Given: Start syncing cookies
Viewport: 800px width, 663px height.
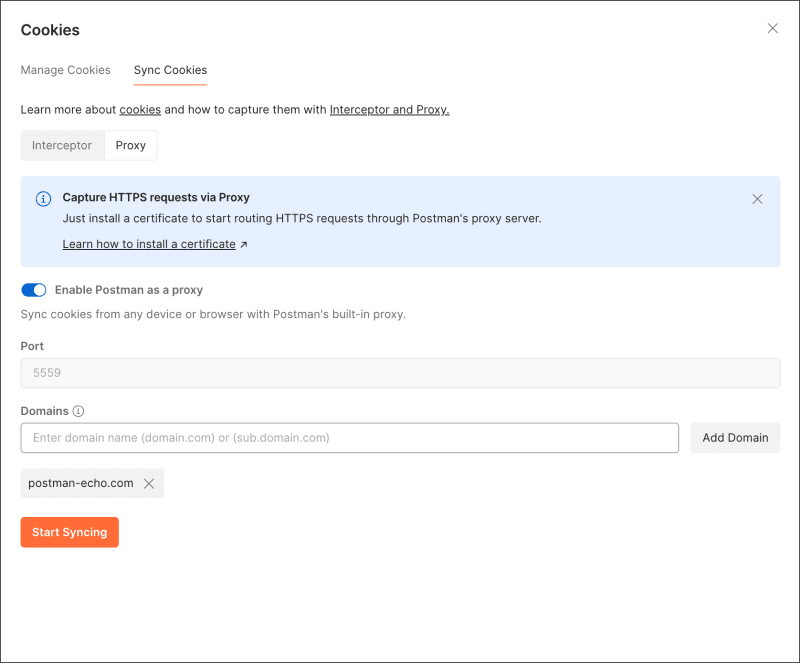Looking at the screenshot, I should (x=70, y=532).
